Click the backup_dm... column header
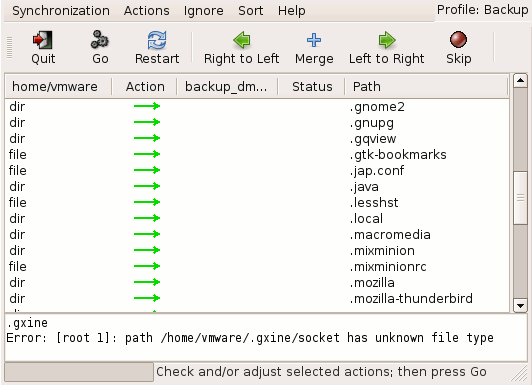The width and height of the screenshot is (532, 385). [227, 86]
